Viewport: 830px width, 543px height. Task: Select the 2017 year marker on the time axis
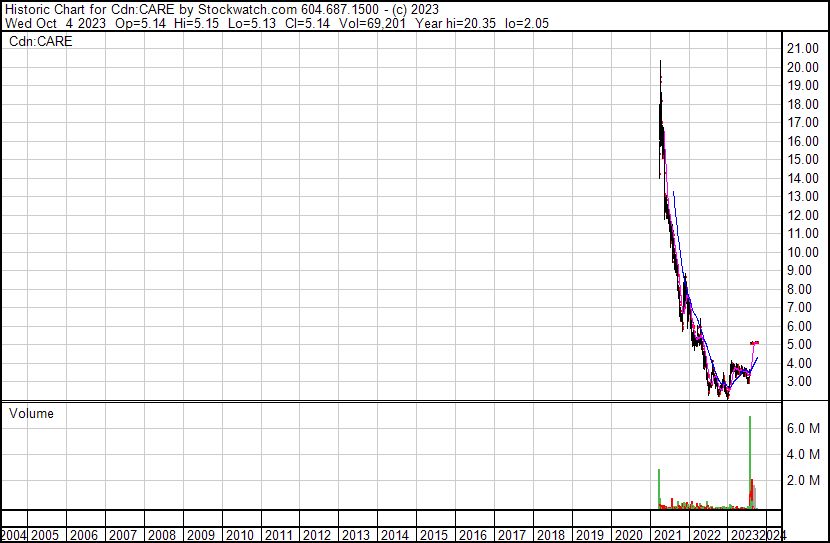click(512, 535)
